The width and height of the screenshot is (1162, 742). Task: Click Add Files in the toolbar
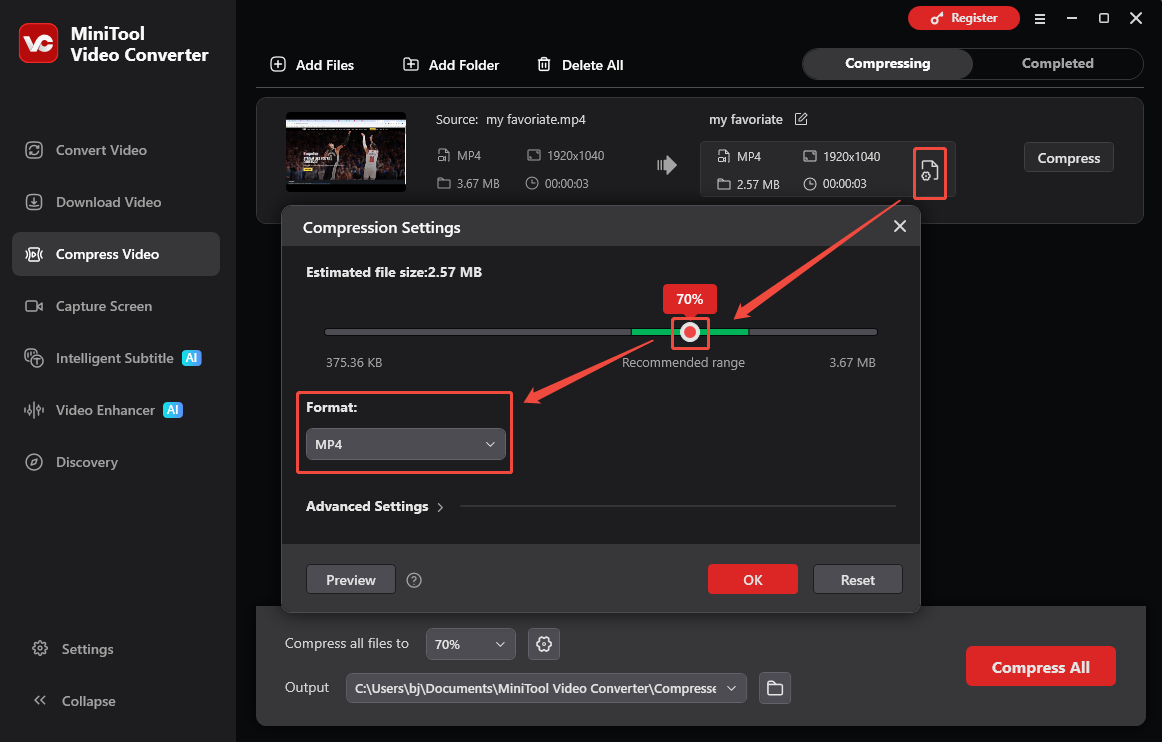(x=312, y=64)
